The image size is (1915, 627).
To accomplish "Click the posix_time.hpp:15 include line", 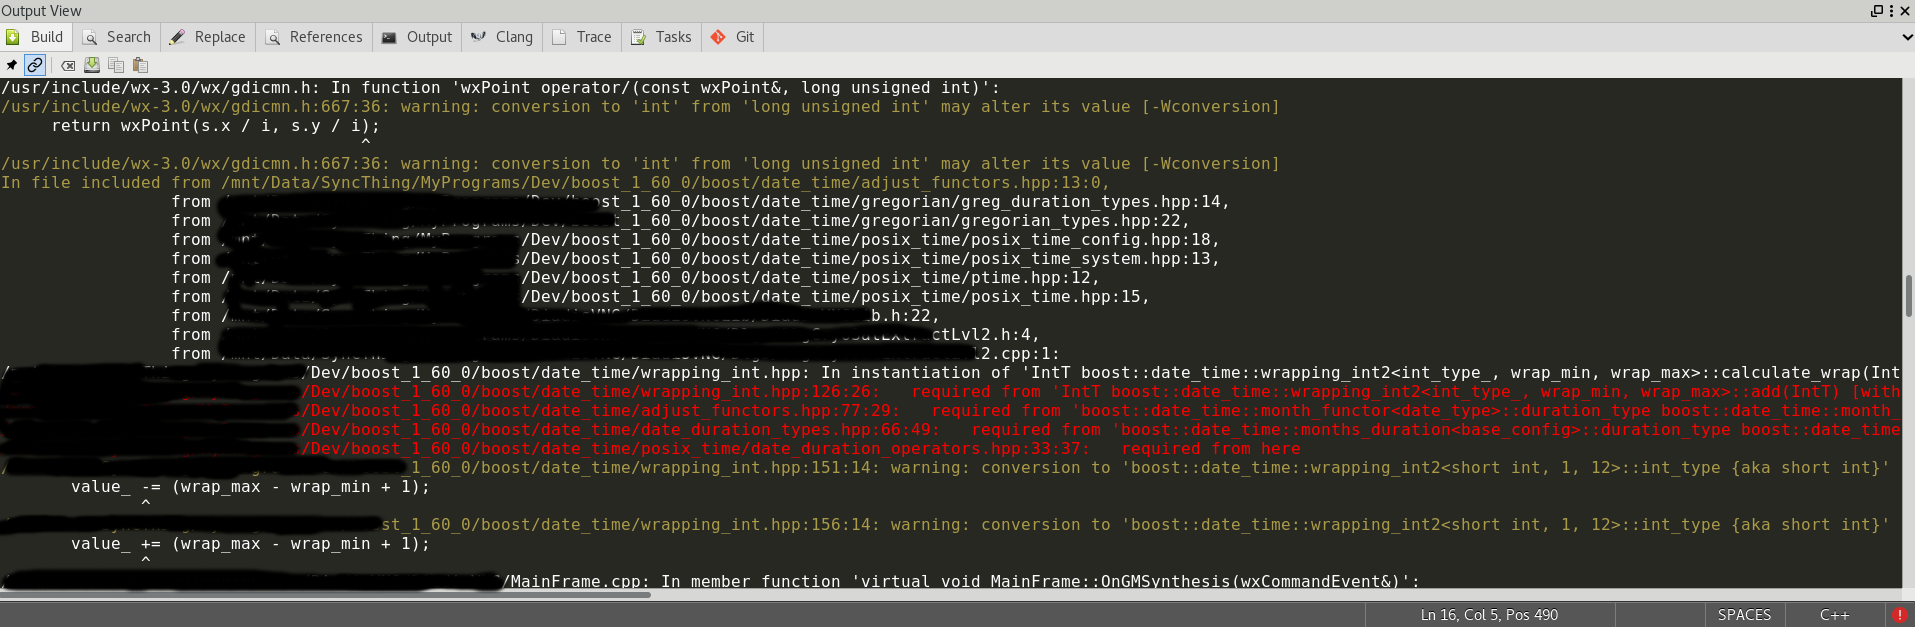I will [660, 297].
